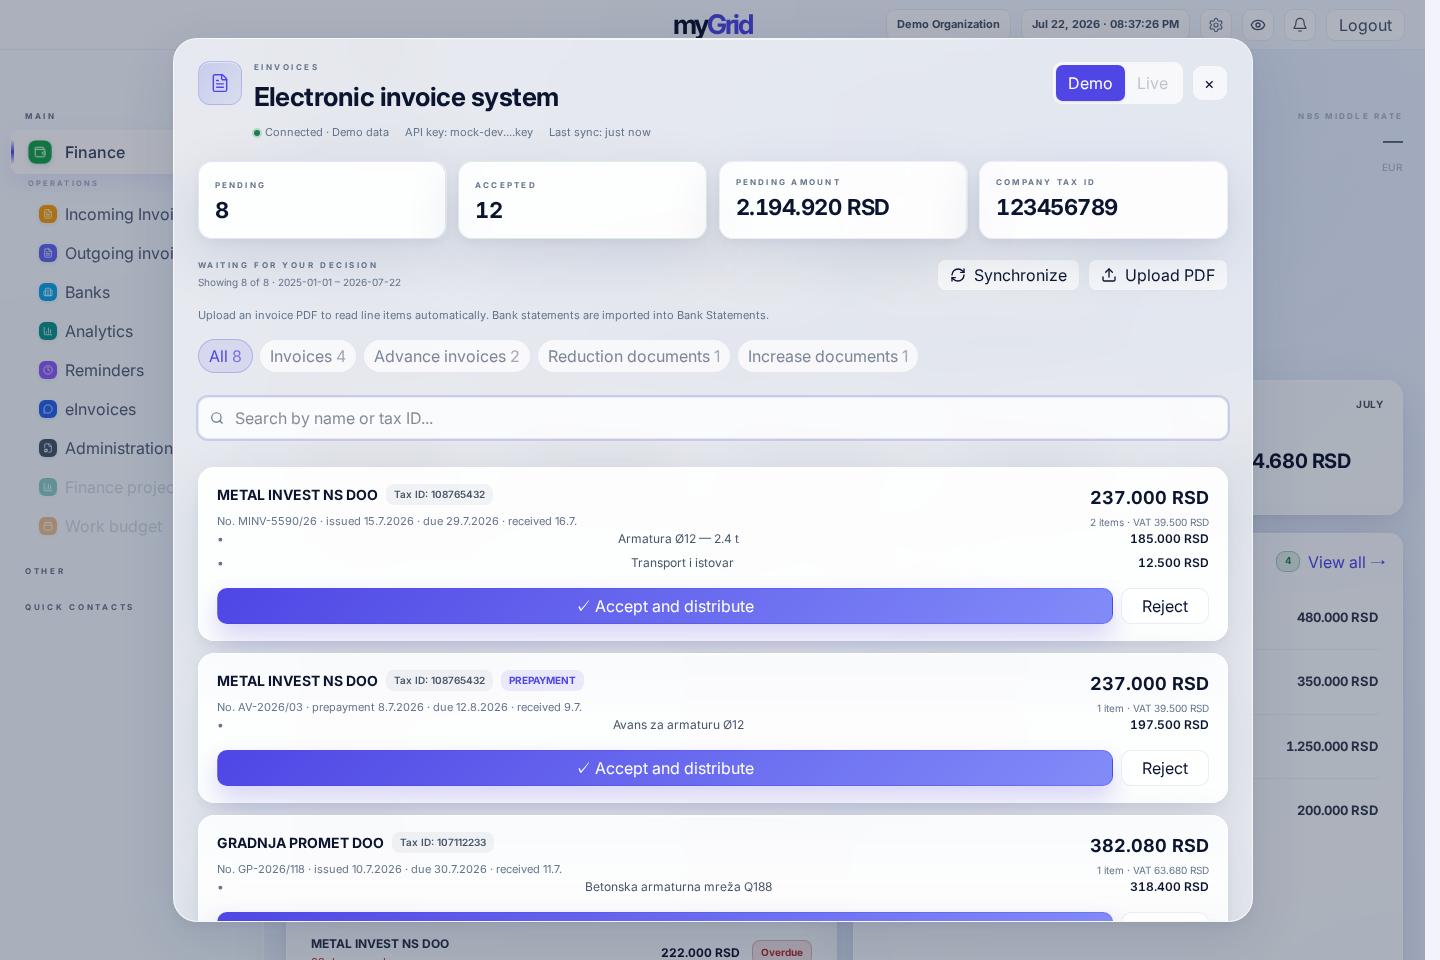
Task: Click the Pending amount 2.194.920 RSD card
Action: coord(843,200)
